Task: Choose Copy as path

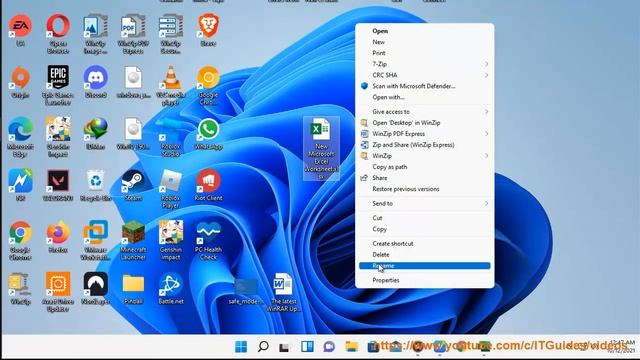Action: pyautogui.click(x=424, y=167)
